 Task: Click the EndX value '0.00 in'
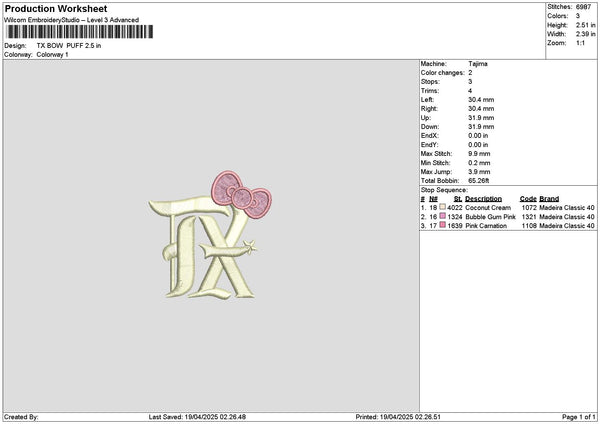click(x=478, y=136)
